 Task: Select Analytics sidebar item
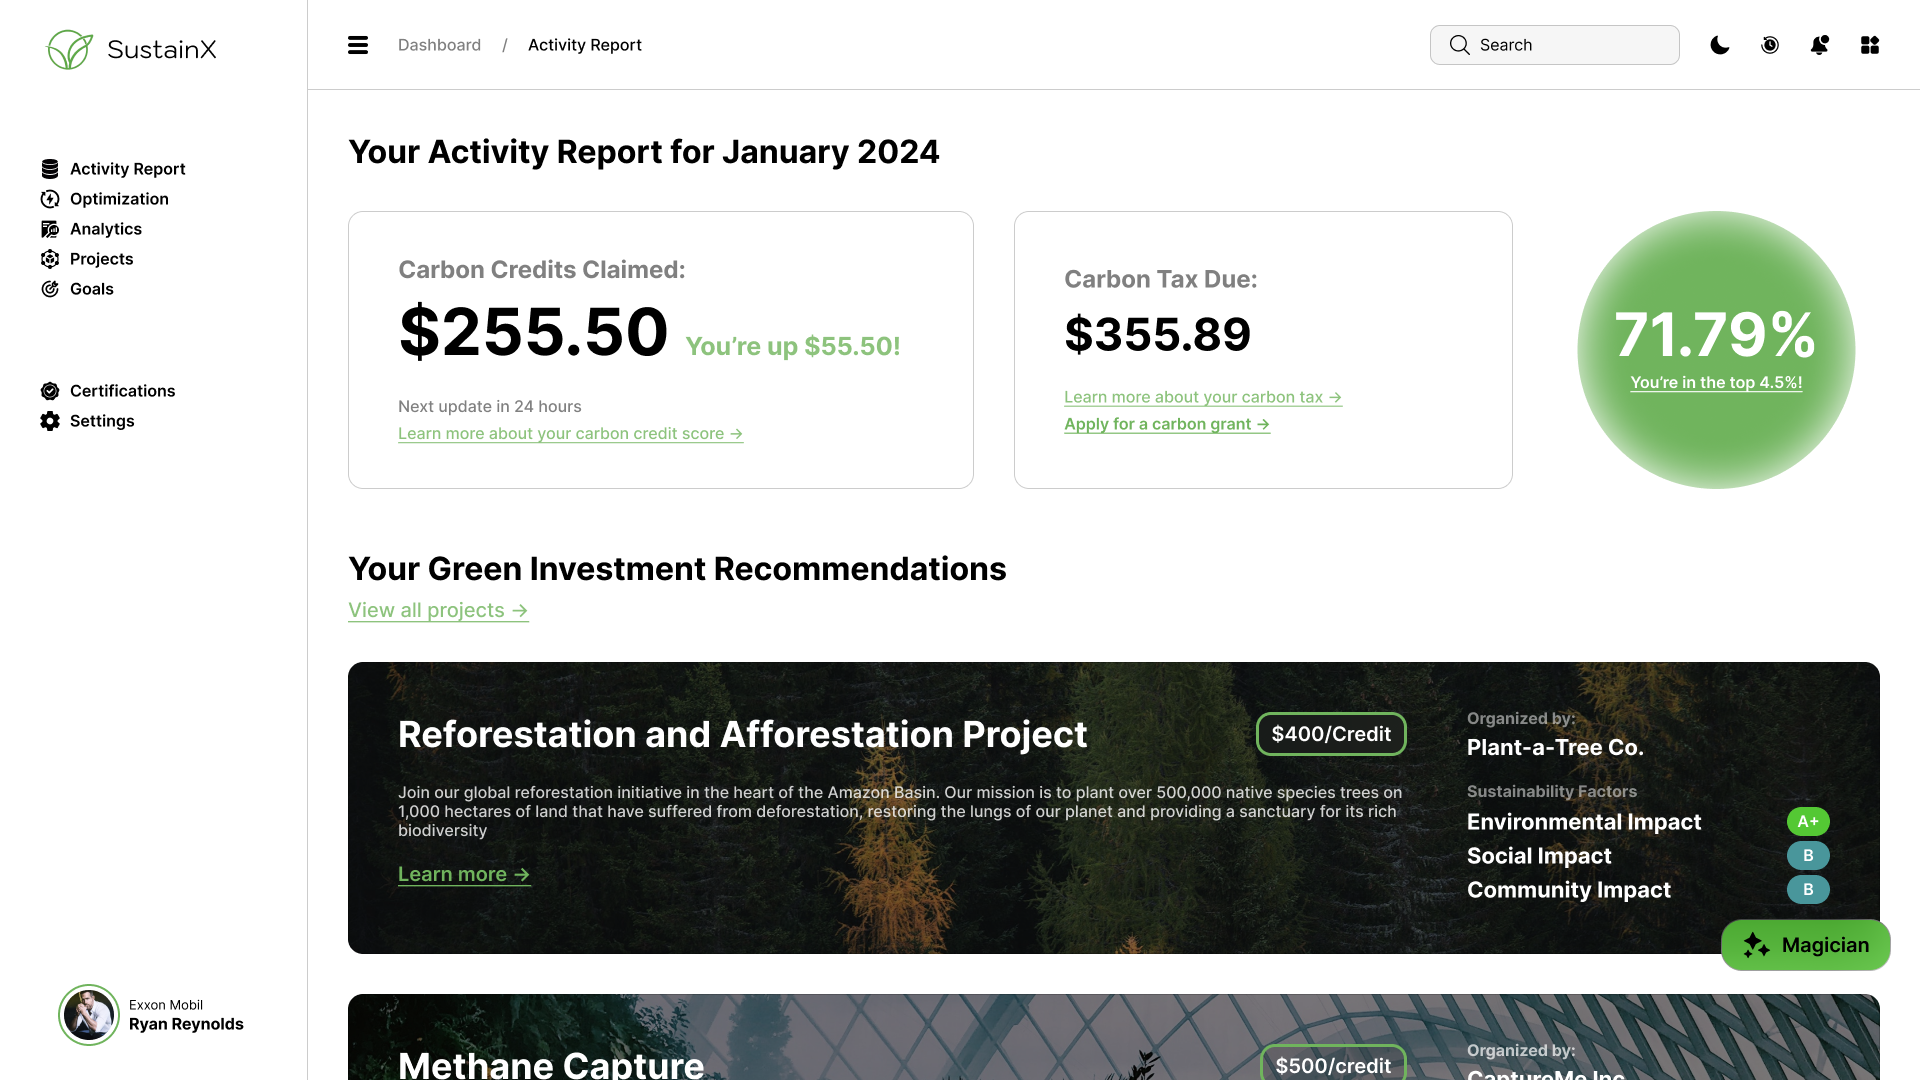tap(105, 229)
